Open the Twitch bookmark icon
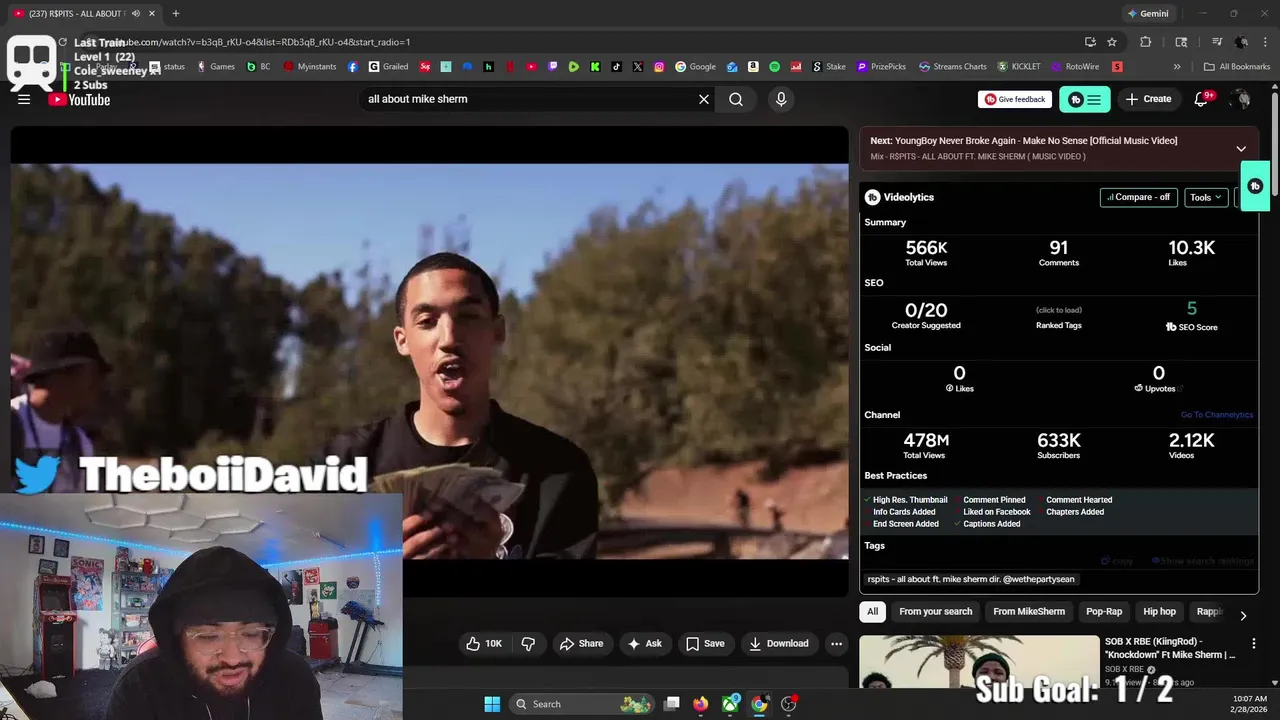 (x=553, y=67)
